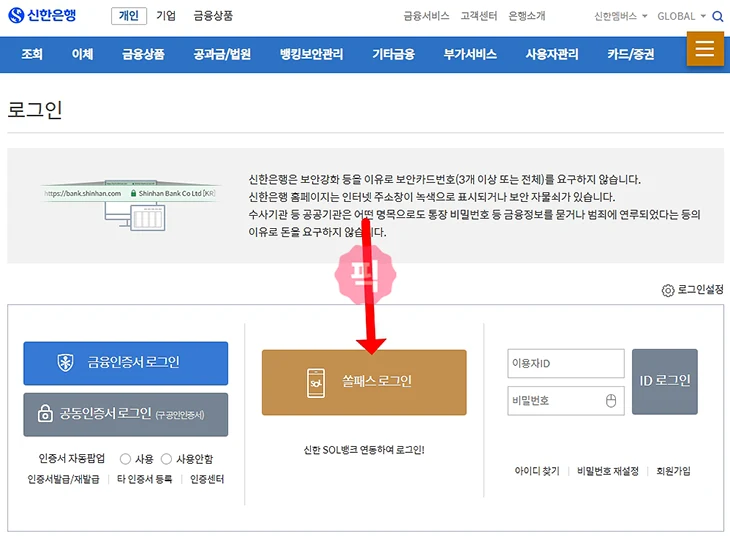Open the 조회 menu
This screenshot has height=550, width=730.
tap(32, 54)
